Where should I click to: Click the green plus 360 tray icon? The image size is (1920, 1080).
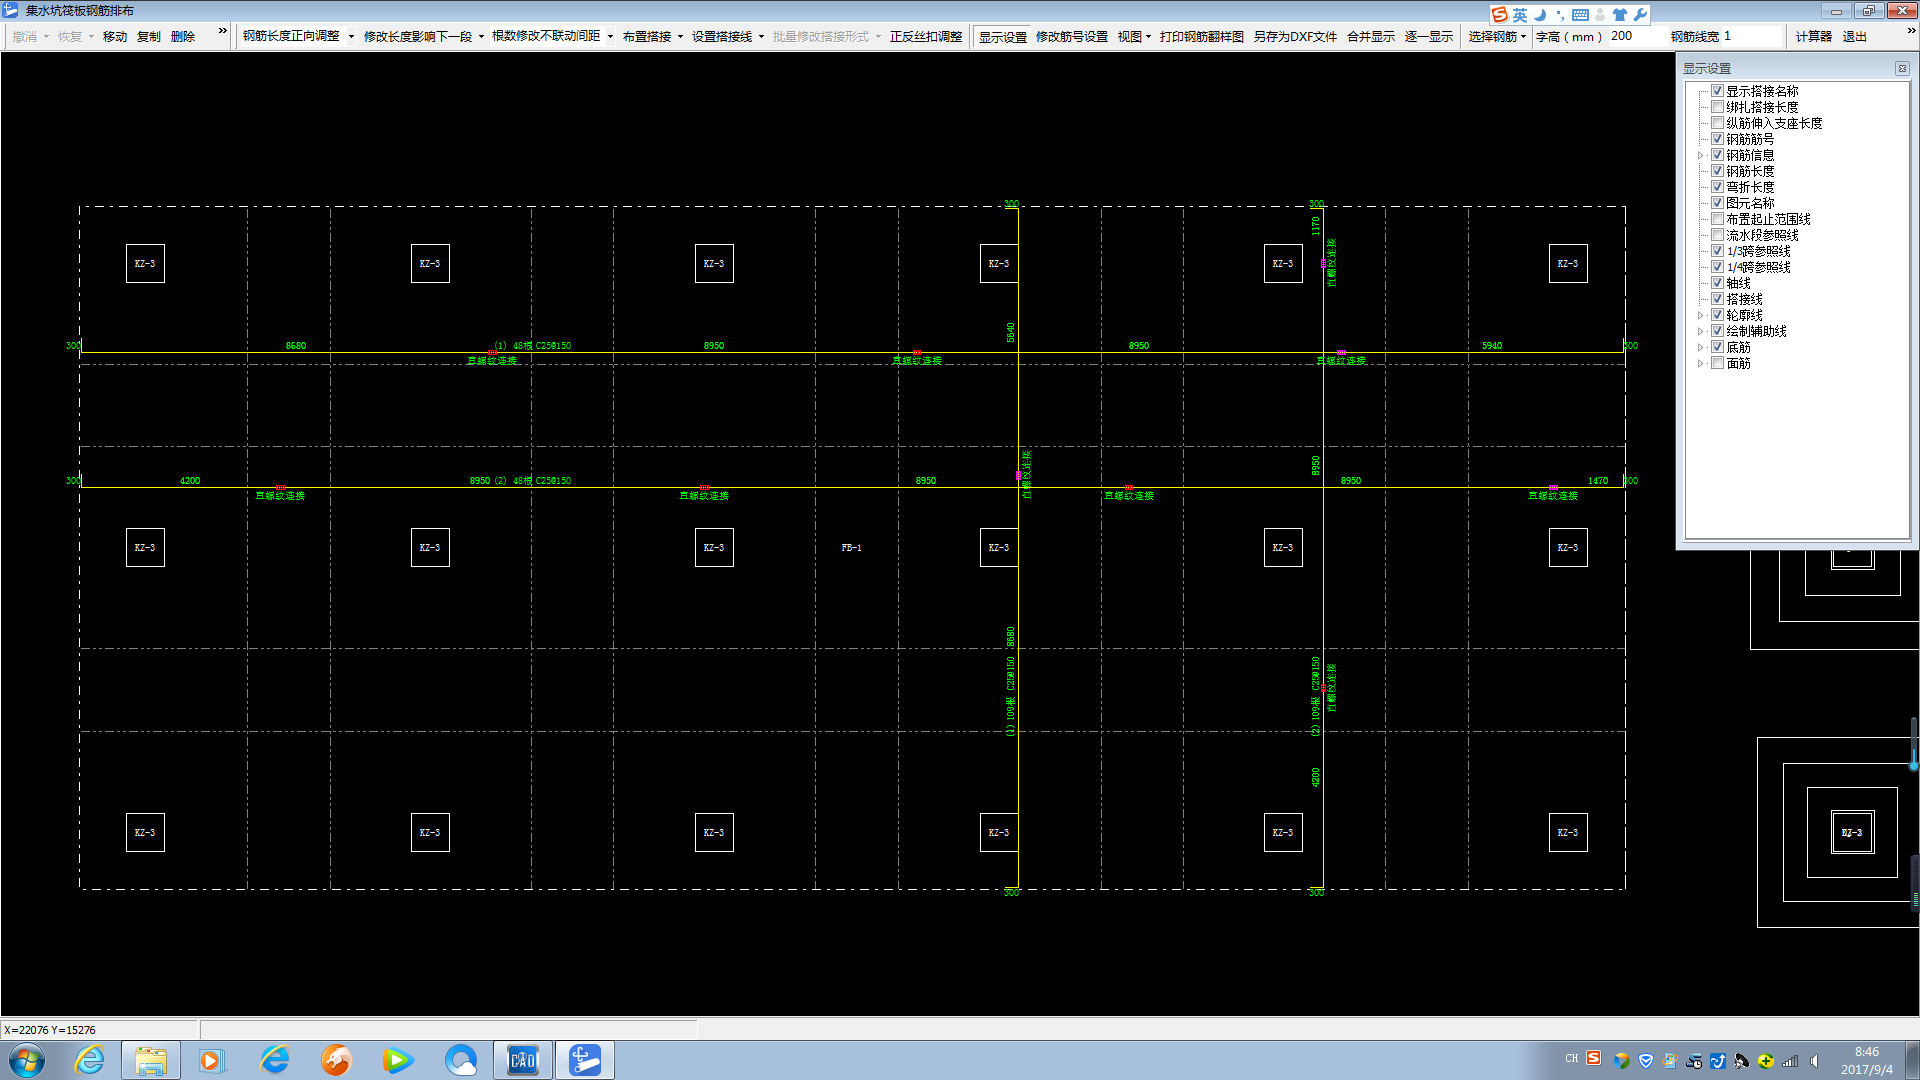pyautogui.click(x=1766, y=1061)
